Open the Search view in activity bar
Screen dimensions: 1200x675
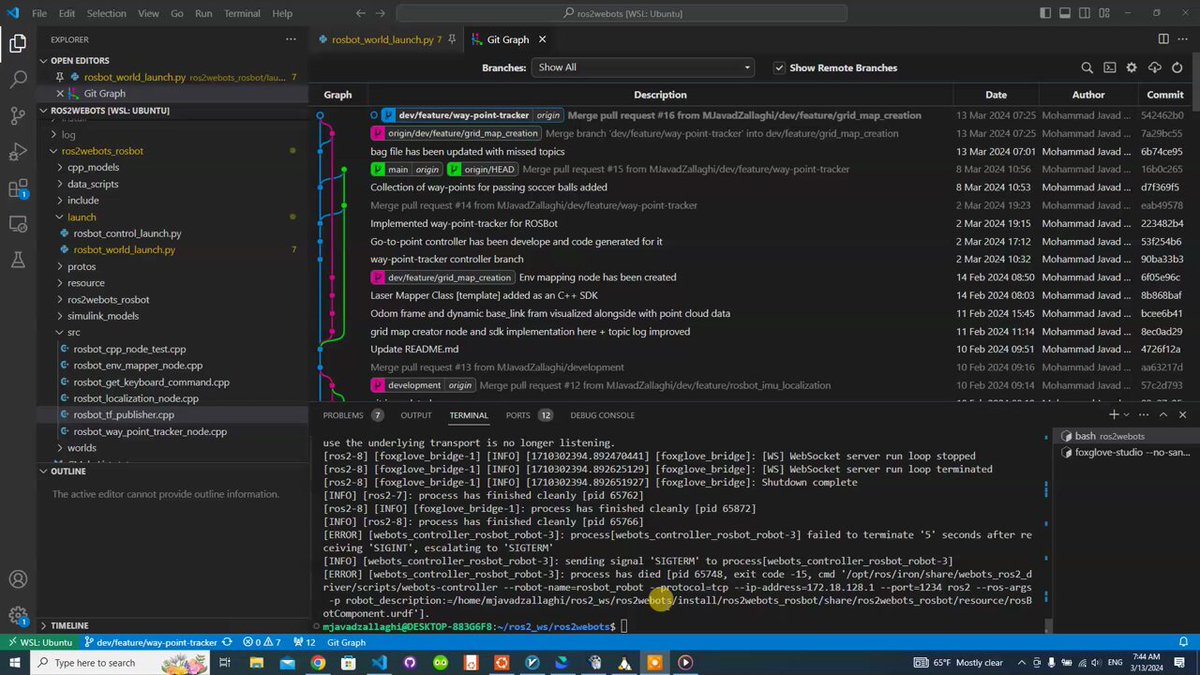click(x=18, y=79)
